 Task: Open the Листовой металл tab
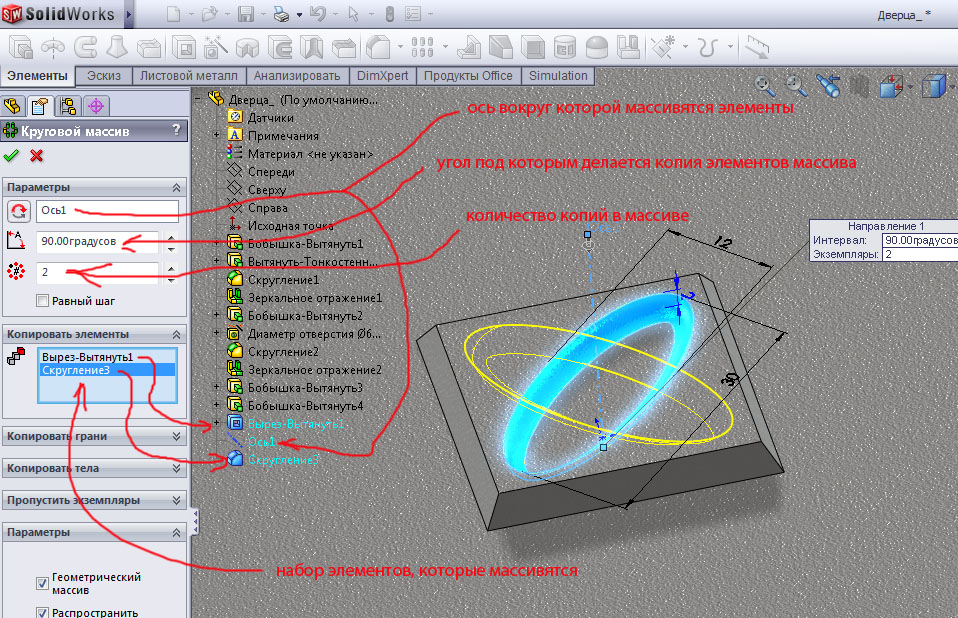189,76
